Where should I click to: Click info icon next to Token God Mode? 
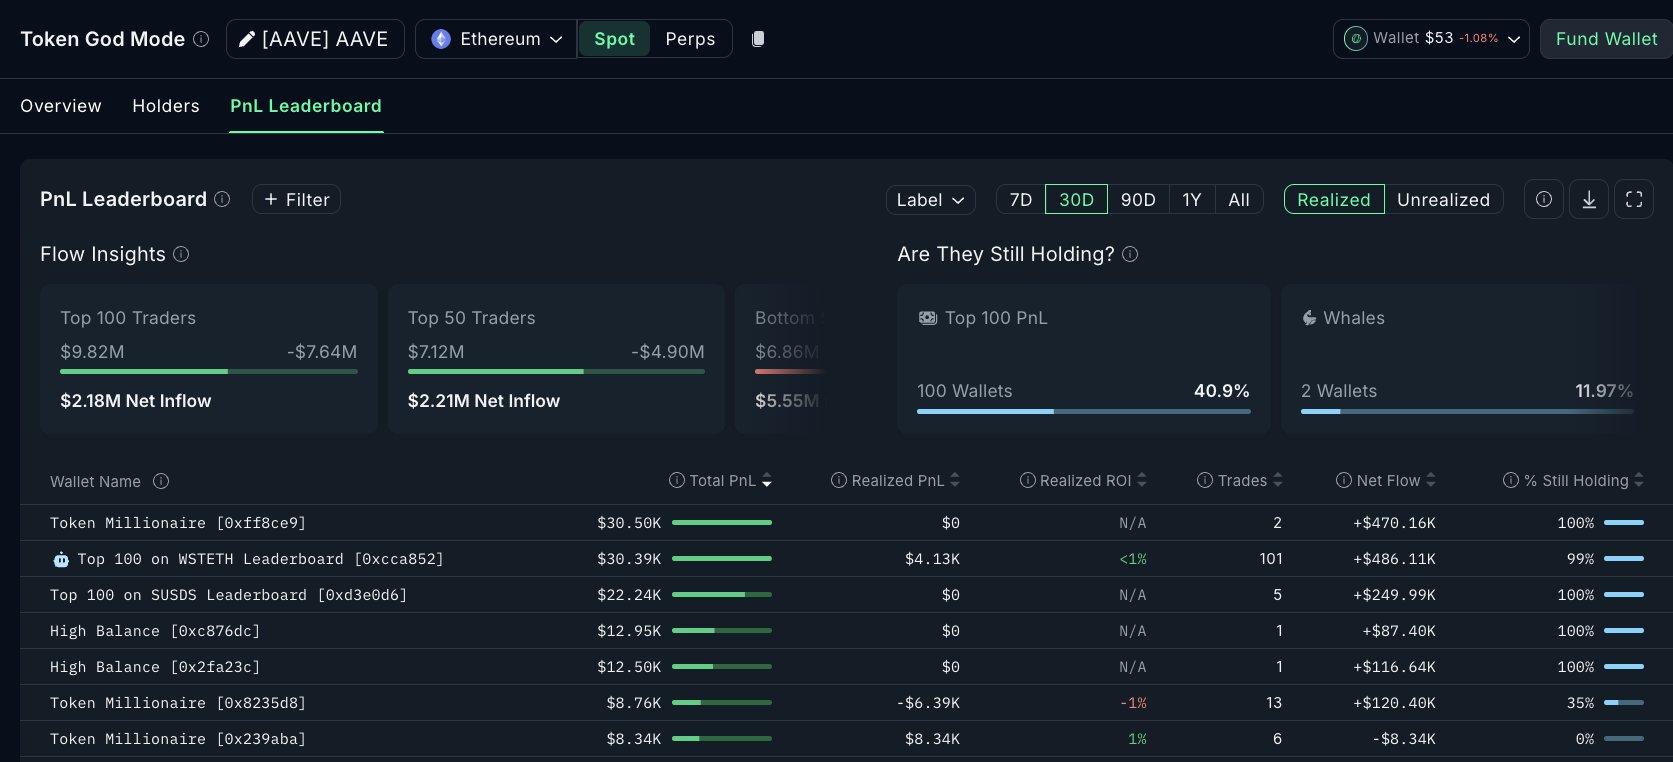pos(201,39)
